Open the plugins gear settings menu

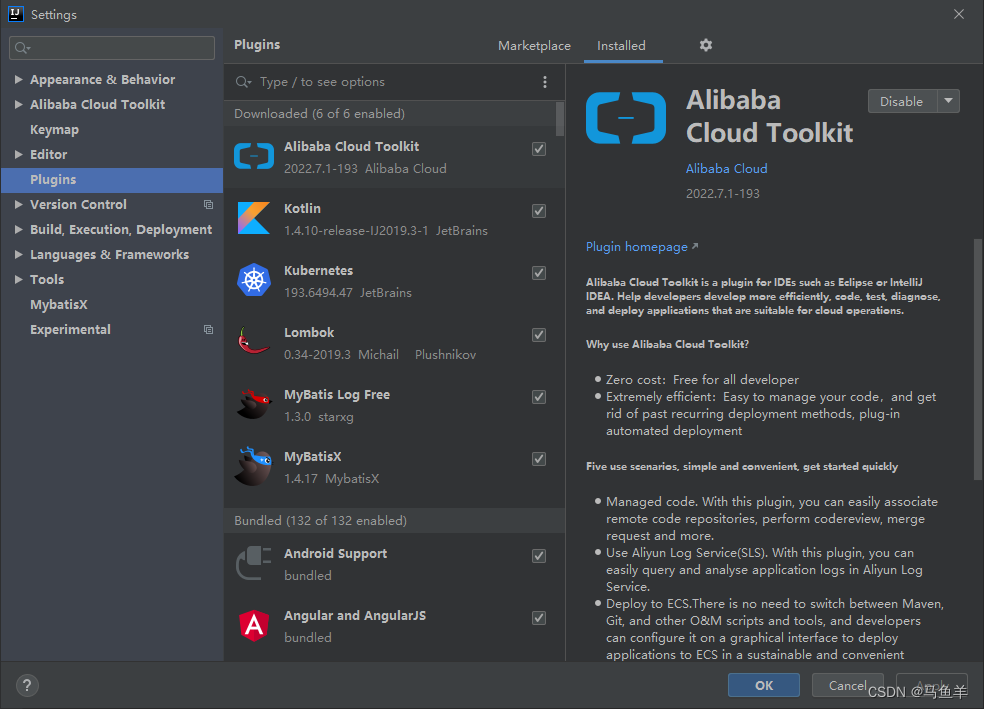(x=706, y=45)
